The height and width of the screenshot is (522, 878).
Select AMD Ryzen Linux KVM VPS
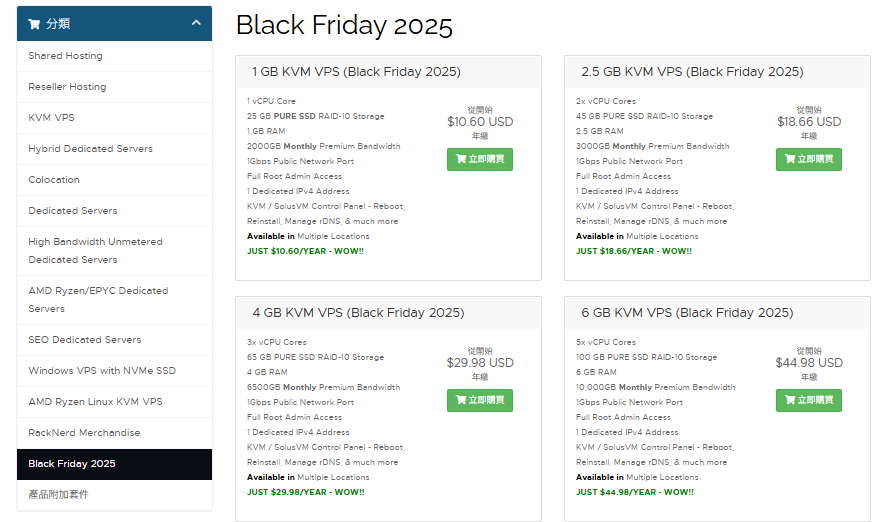pos(95,402)
